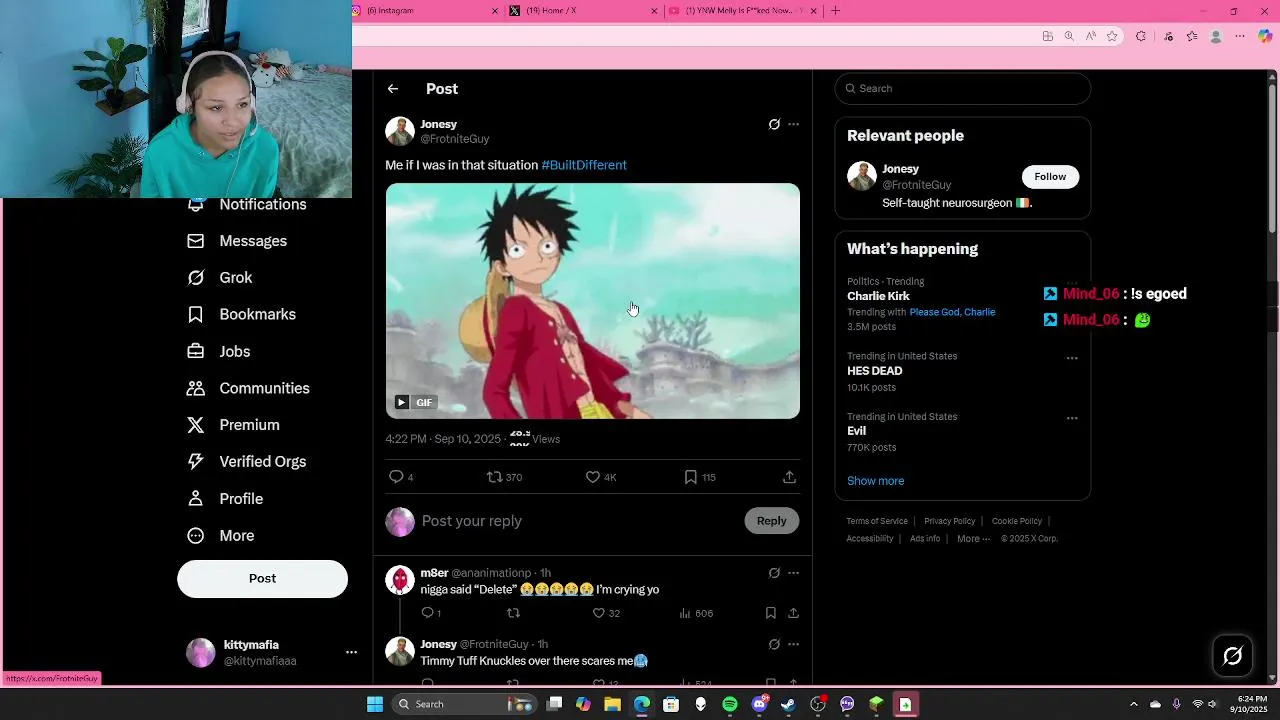Open Grok in sidebar
This screenshot has width=1280, height=720.
click(x=220, y=278)
